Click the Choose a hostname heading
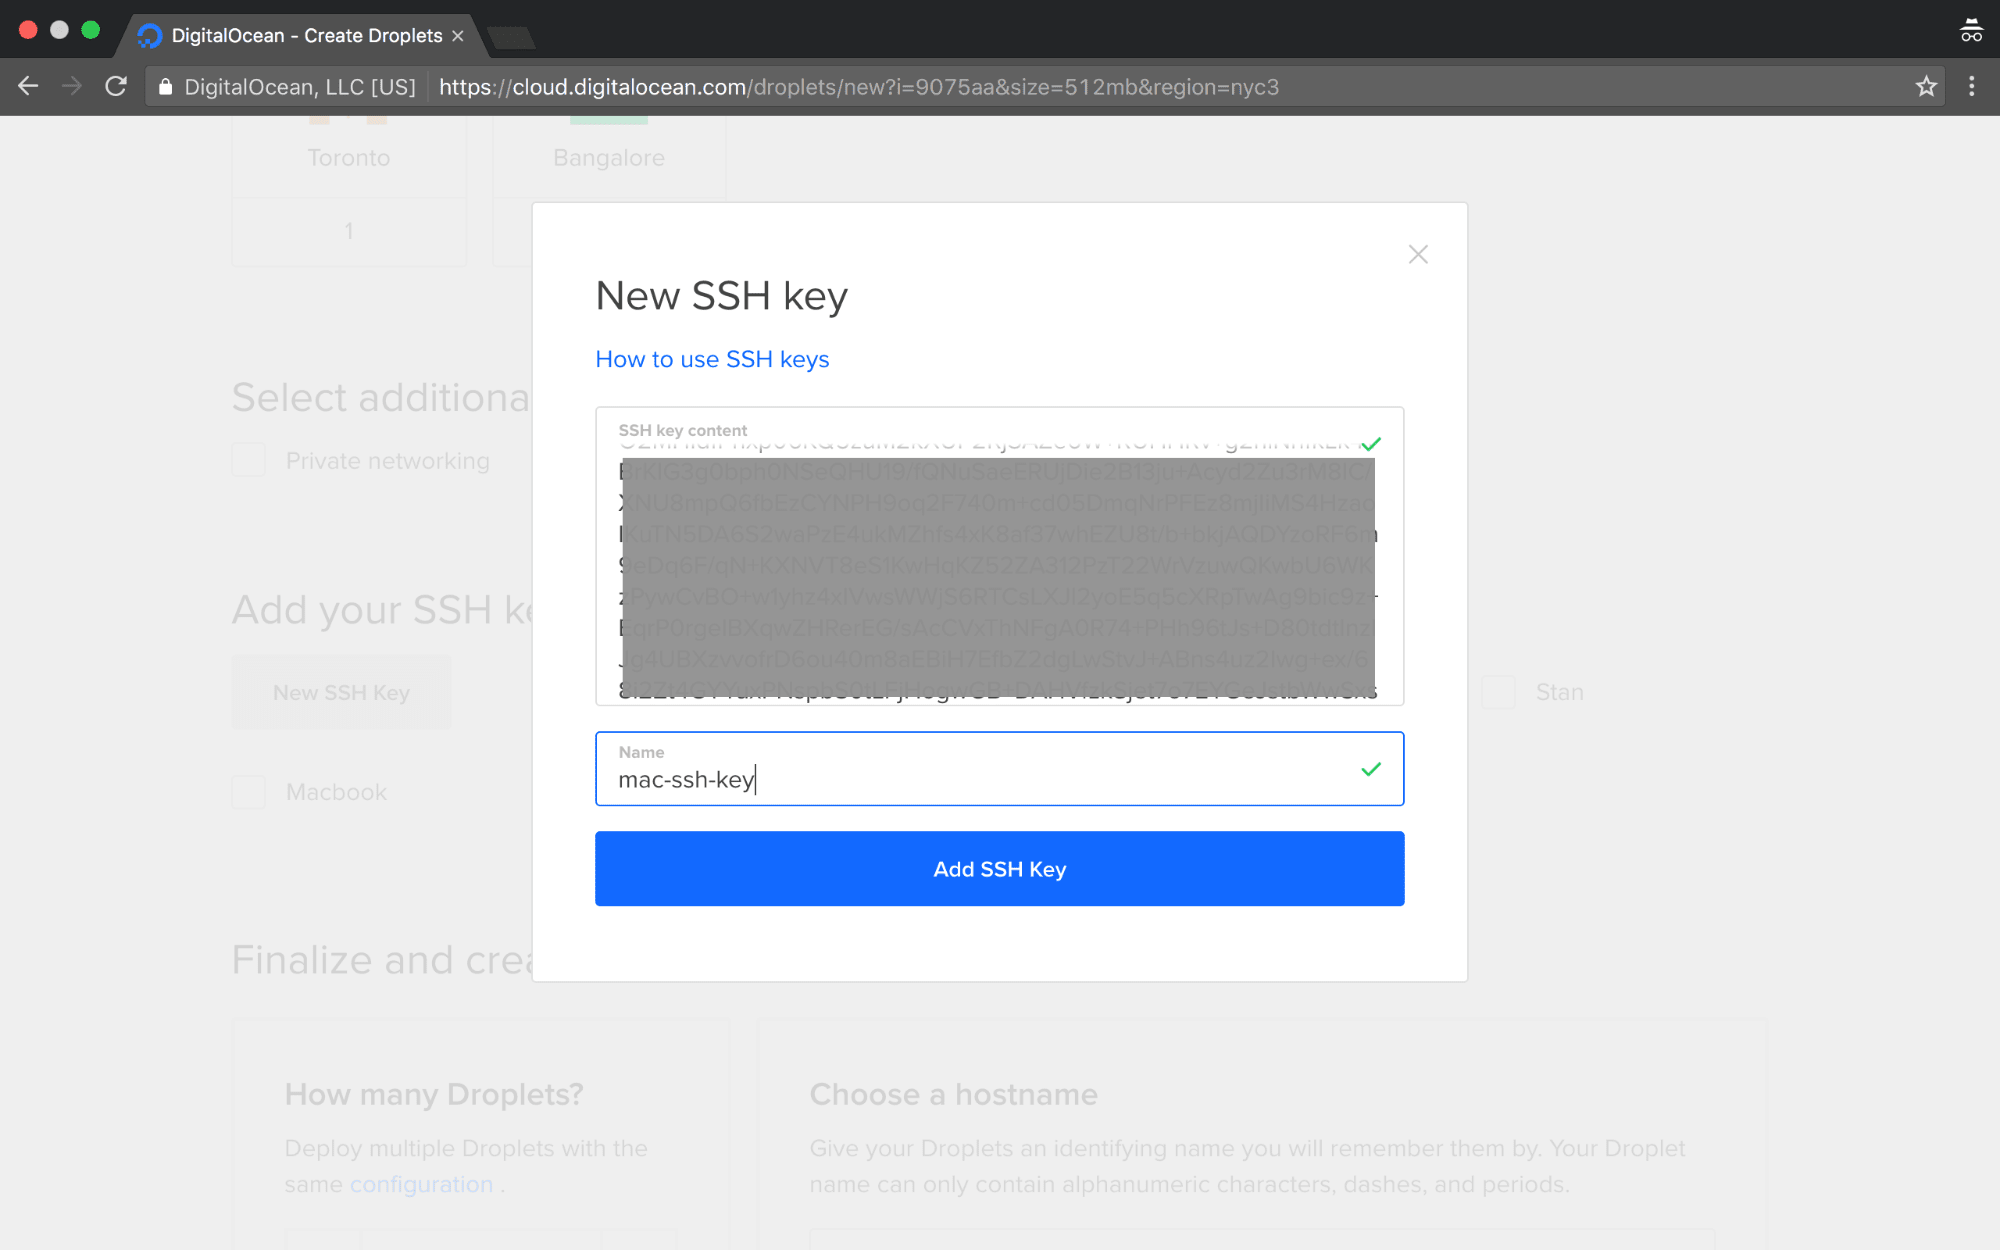2000x1250 pixels. pyautogui.click(x=953, y=1094)
